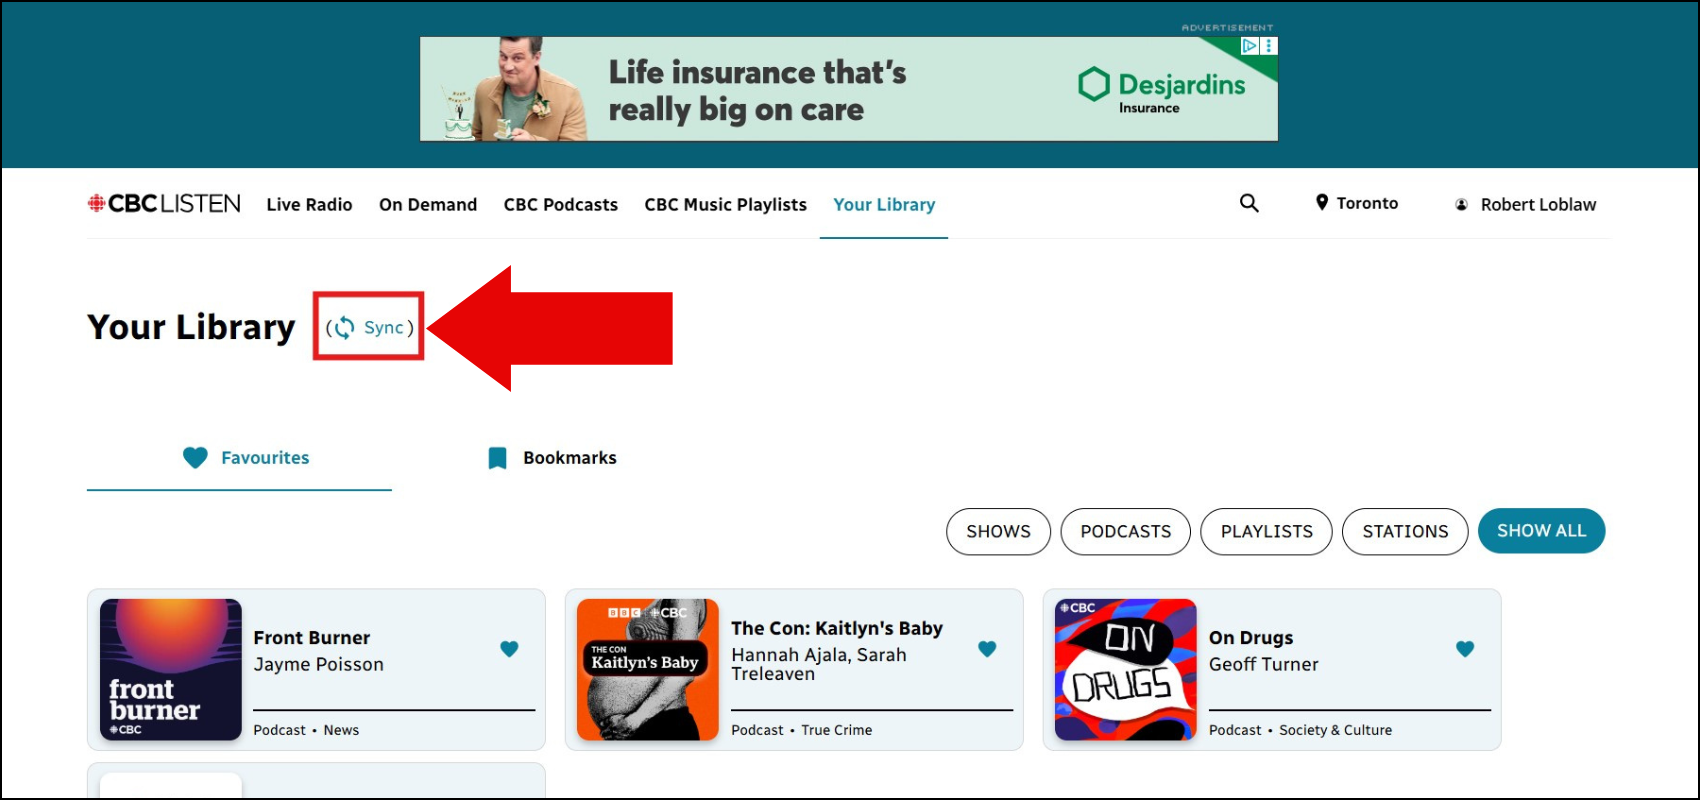The width and height of the screenshot is (1700, 800).
Task: Click the Jayme Poisson host name
Action: pos(319,664)
